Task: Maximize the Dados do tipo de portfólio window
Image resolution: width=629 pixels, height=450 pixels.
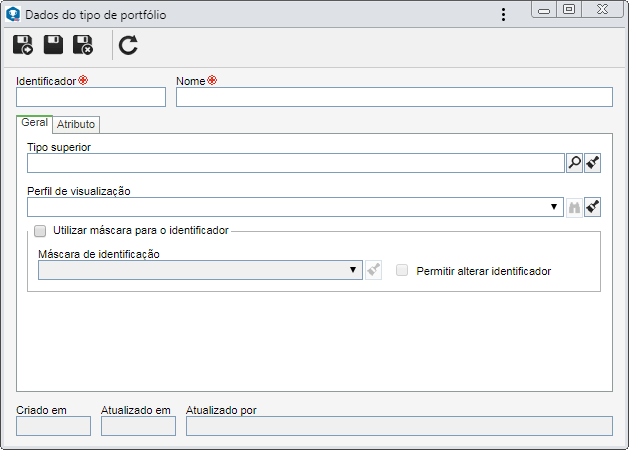Action: click(569, 9)
